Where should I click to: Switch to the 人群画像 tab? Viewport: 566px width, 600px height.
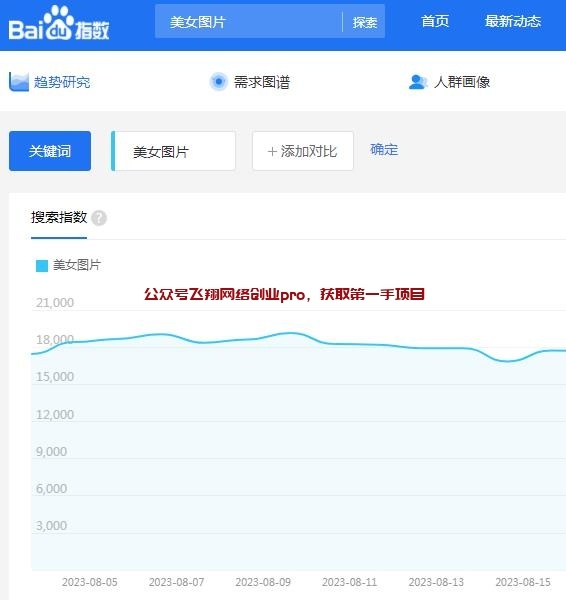pos(450,82)
